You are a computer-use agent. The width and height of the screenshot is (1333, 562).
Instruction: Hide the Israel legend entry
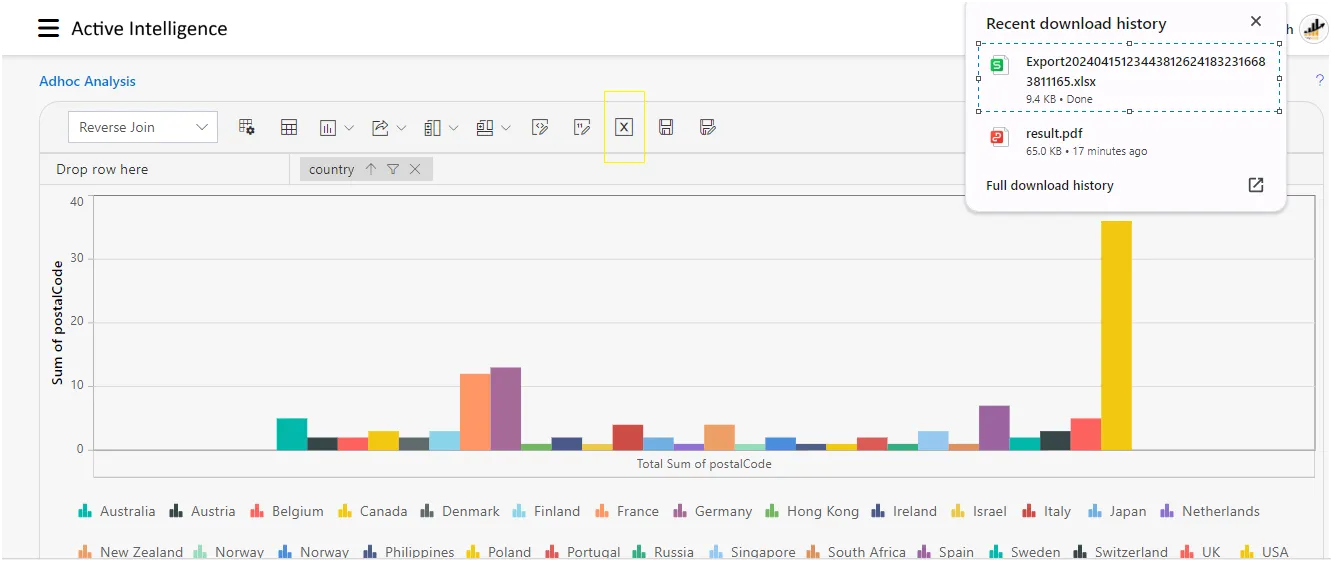(x=979, y=511)
